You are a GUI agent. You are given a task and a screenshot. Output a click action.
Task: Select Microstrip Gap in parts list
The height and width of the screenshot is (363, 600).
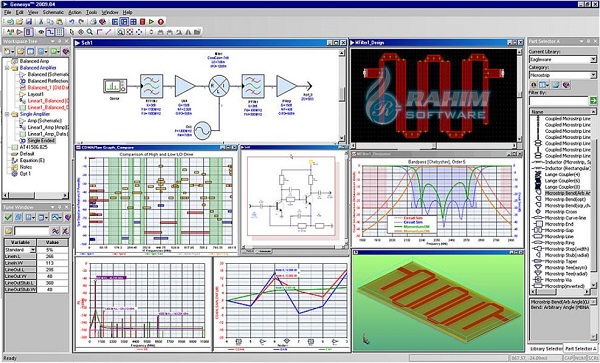(x=559, y=230)
